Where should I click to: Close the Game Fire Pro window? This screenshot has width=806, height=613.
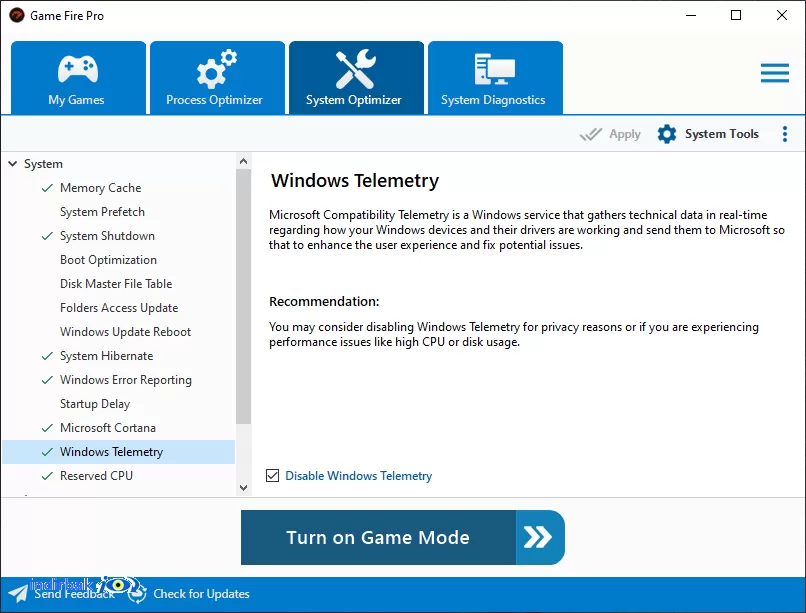pyautogui.click(x=782, y=15)
